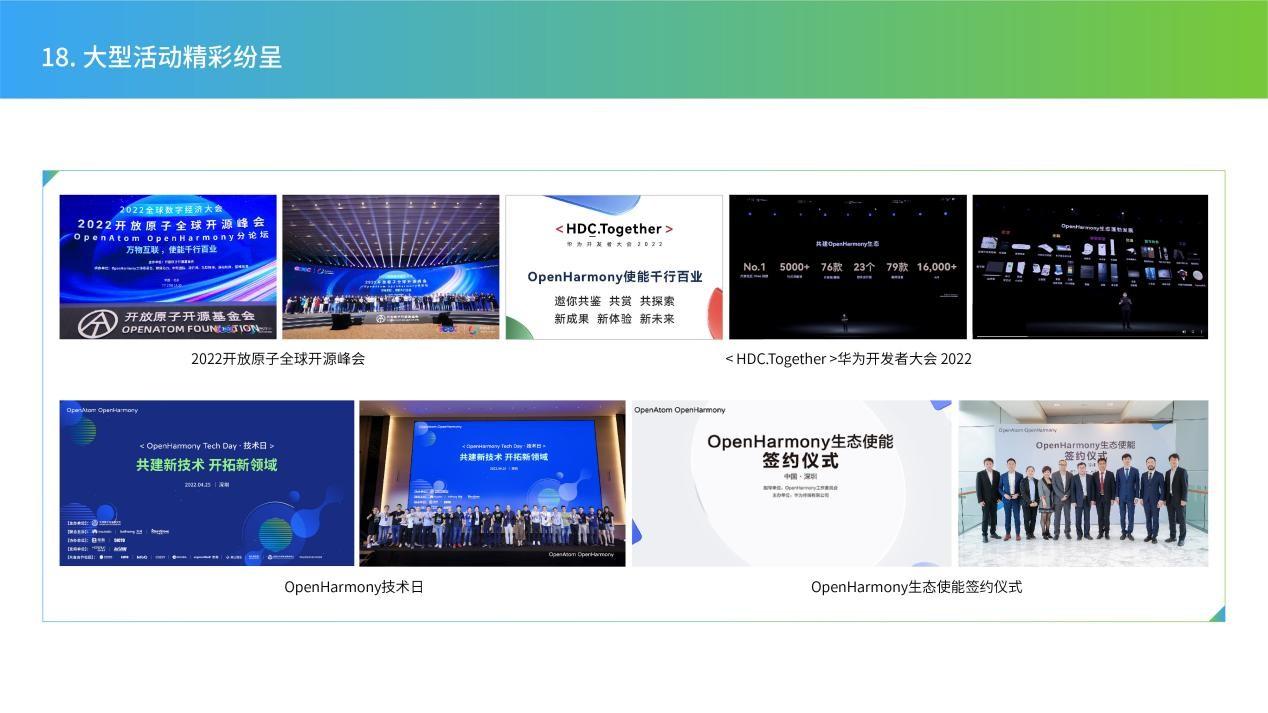Image resolution: width=1268 pixels, height=713 pixels.
Task: Click the 16,000+ figure on the dark slide
Action: [x=937, y=267]
